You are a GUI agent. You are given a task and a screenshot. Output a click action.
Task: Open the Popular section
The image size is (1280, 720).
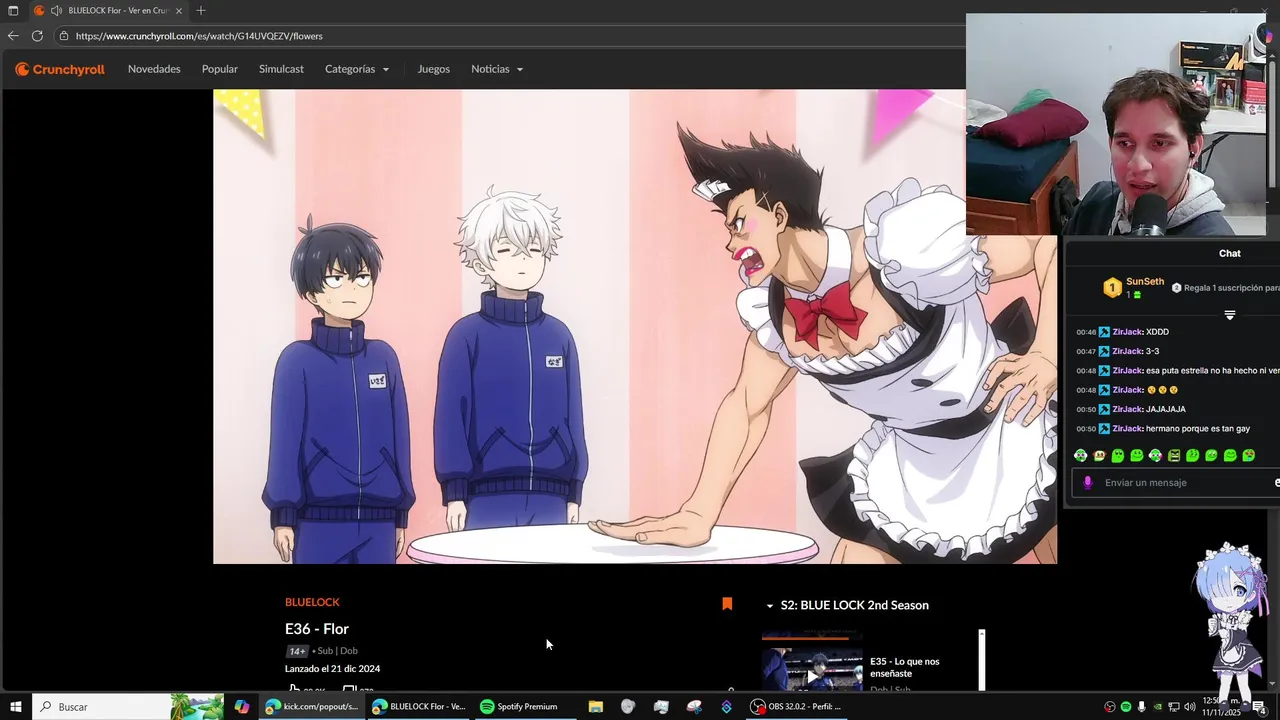220,69
